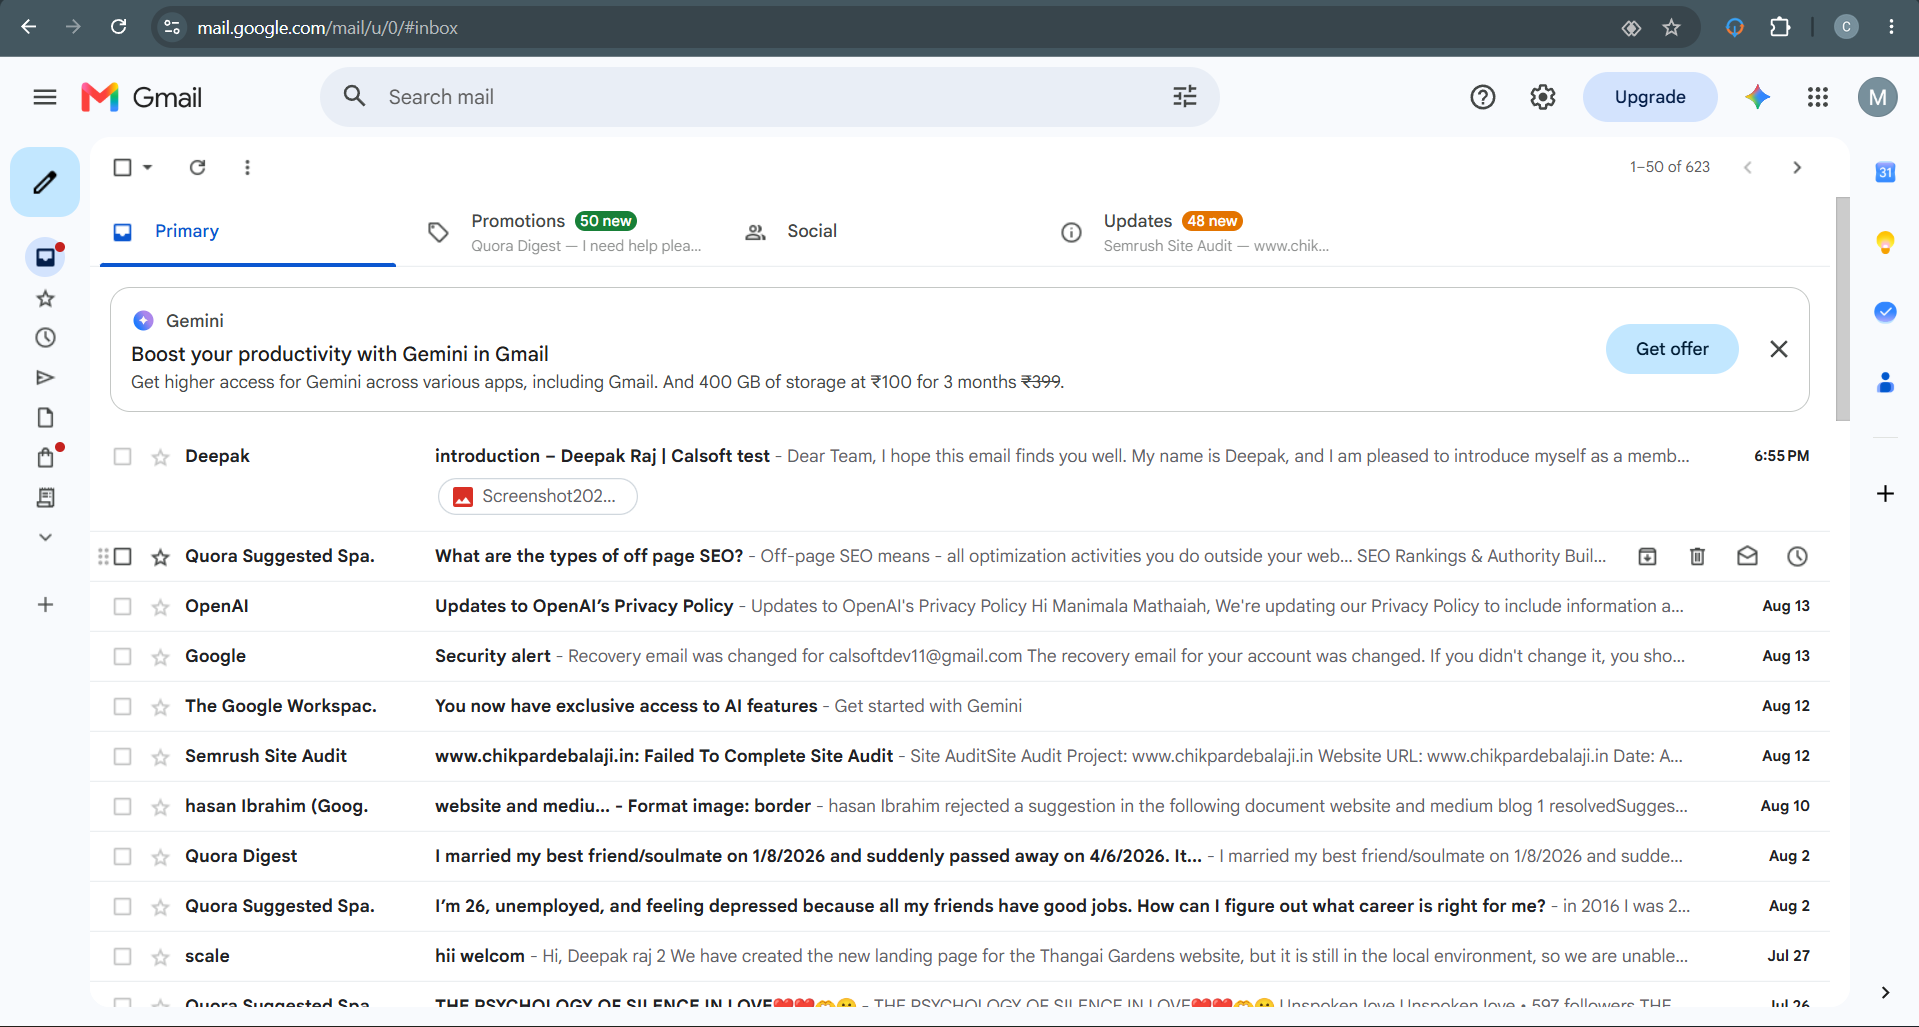Tick the checkbox for the off page SEO email
This screenshot has height=1027, width=1919.
[122, 556]
